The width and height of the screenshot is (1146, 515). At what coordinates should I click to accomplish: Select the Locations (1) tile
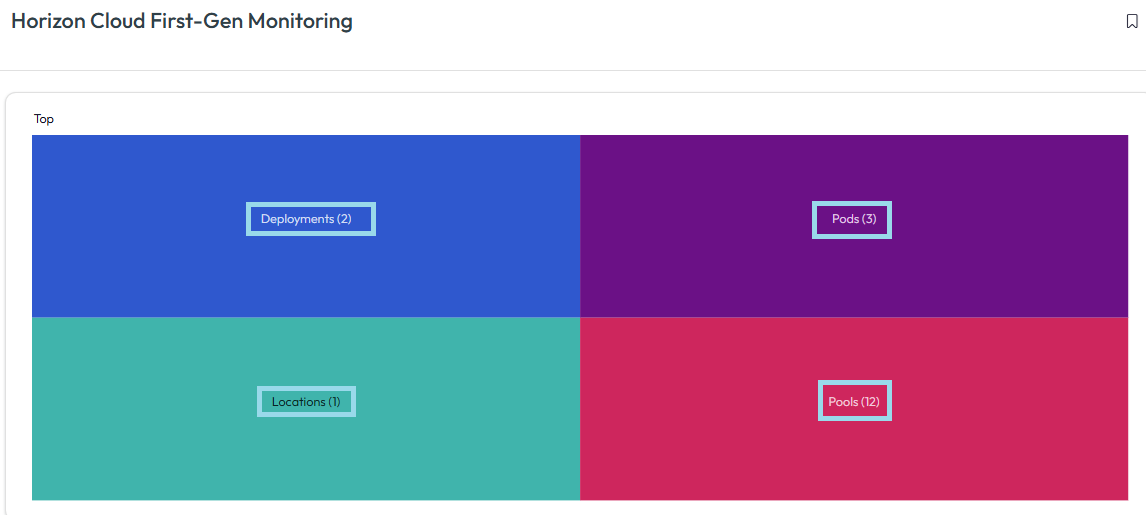pyautogui.click(x=306, y=408)
